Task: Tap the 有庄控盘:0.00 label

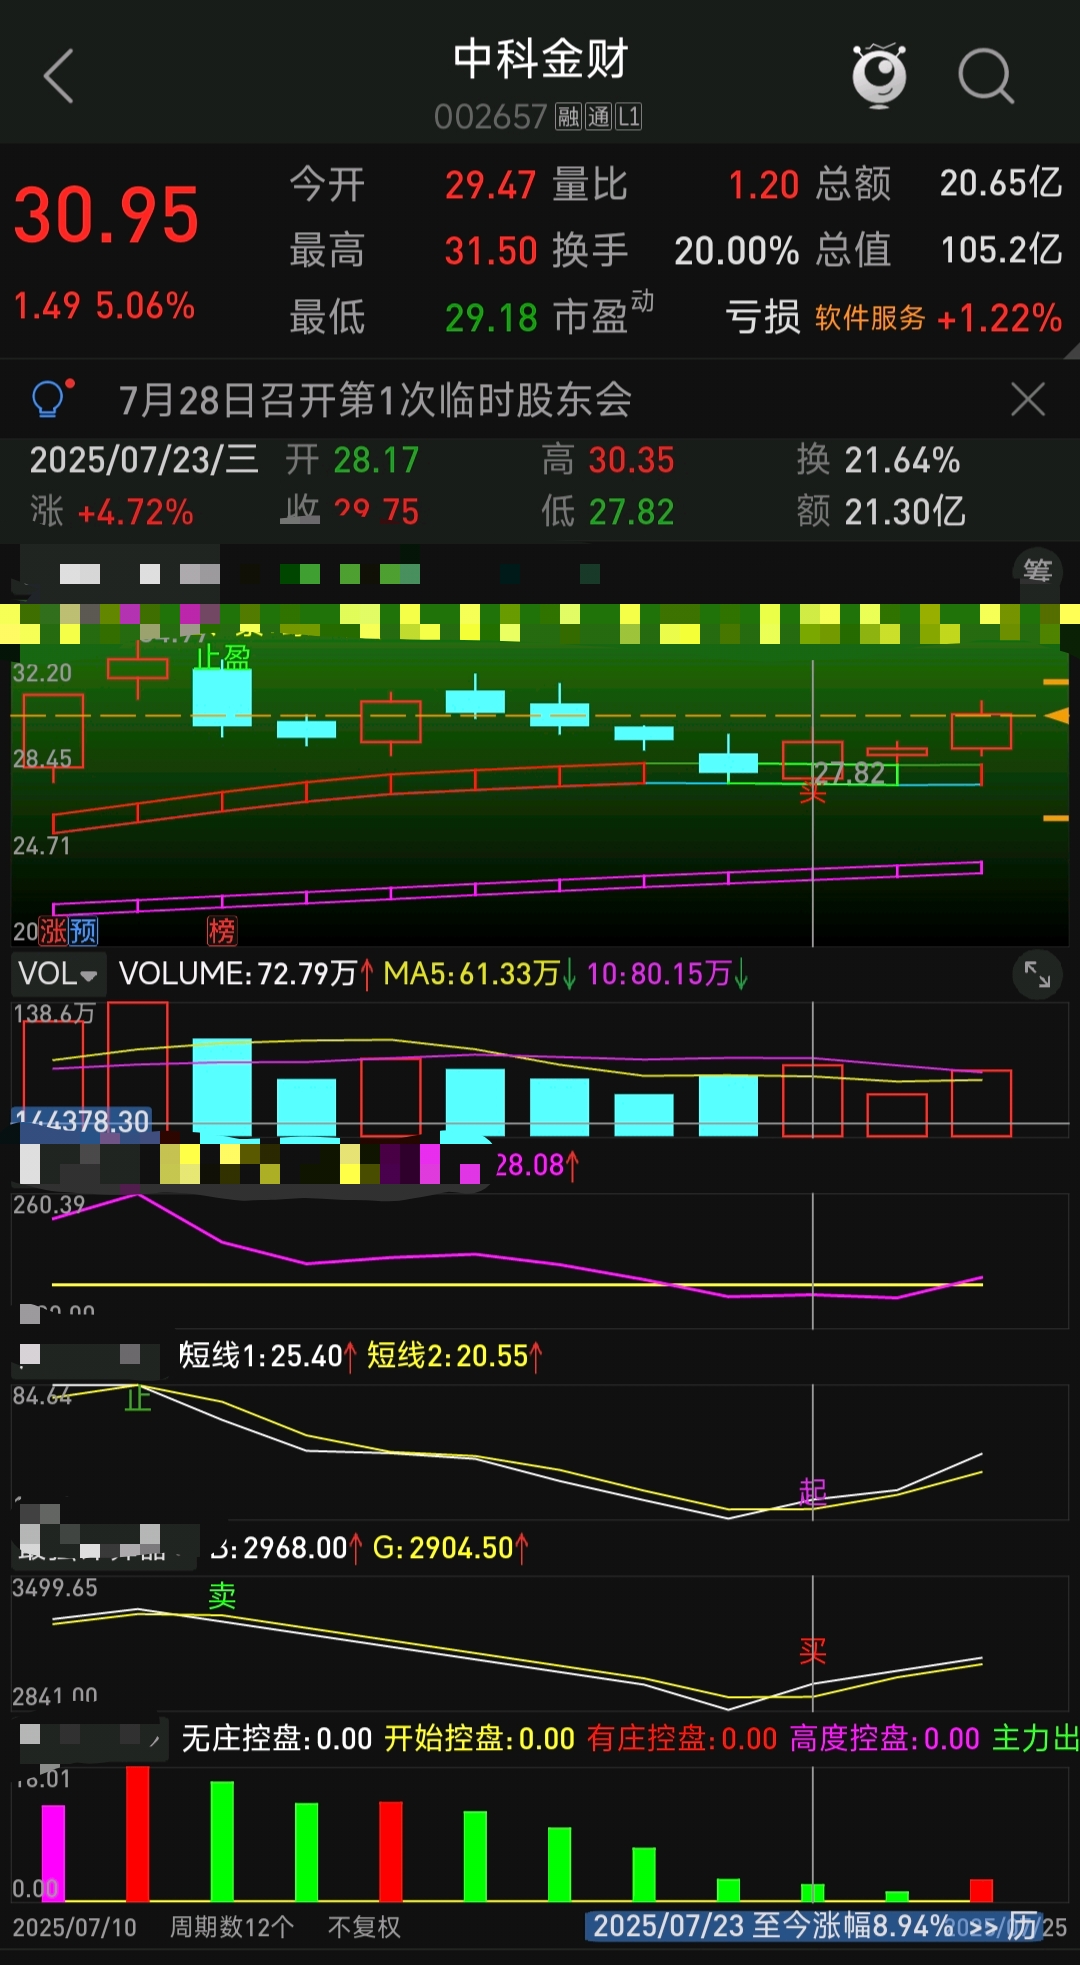Action: click(x=682, y=1739)
